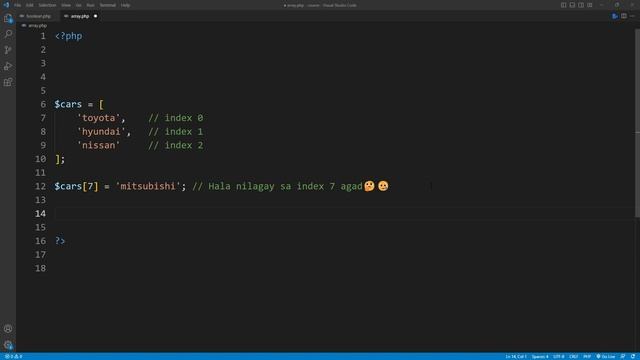Open the Manage gear icon

pos(8,344)
